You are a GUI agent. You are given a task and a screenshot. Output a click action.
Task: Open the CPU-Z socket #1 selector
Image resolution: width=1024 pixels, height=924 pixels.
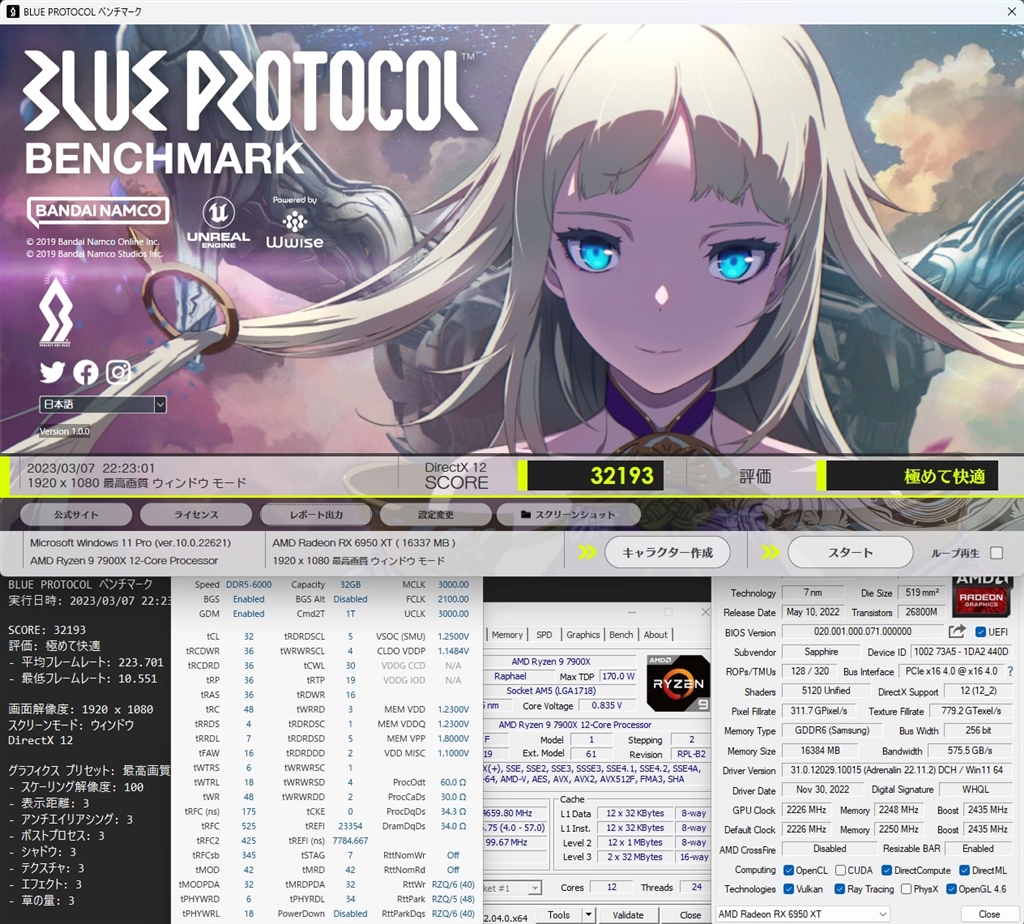click(x=512, y=888)
